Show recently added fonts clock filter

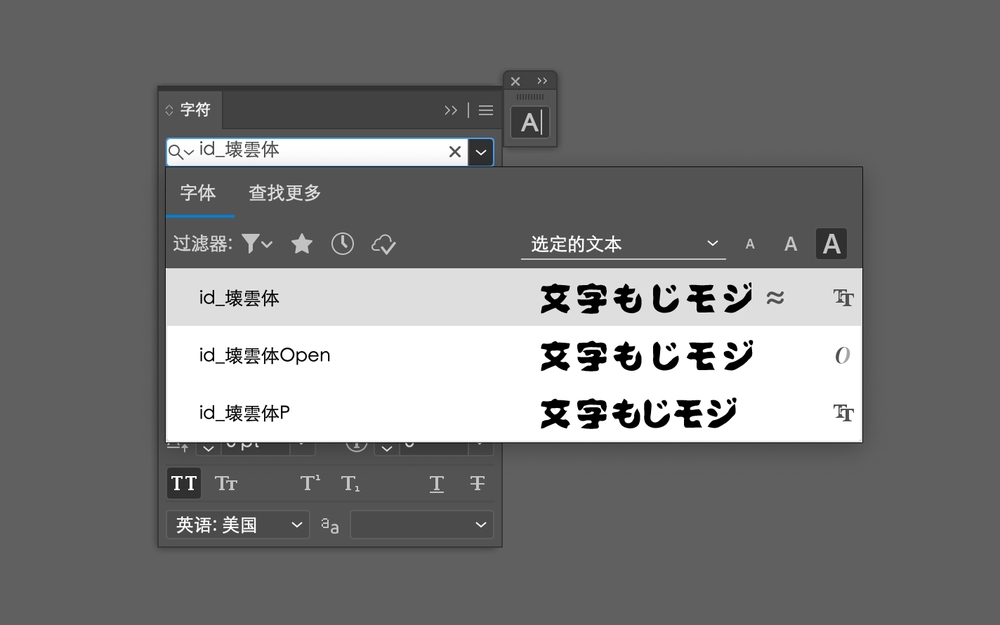point(342,244)
